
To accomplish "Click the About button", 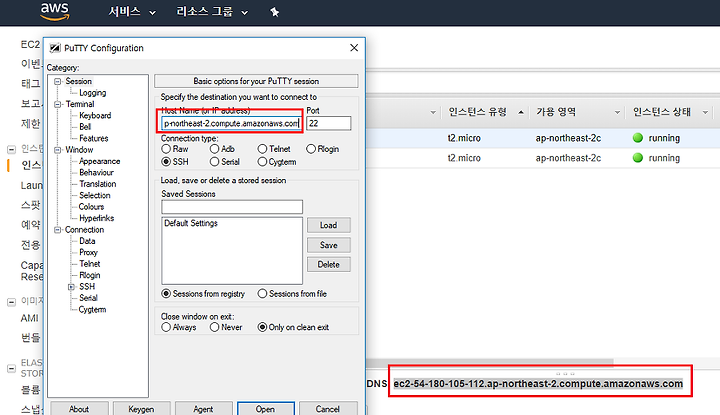I will 79,409.
